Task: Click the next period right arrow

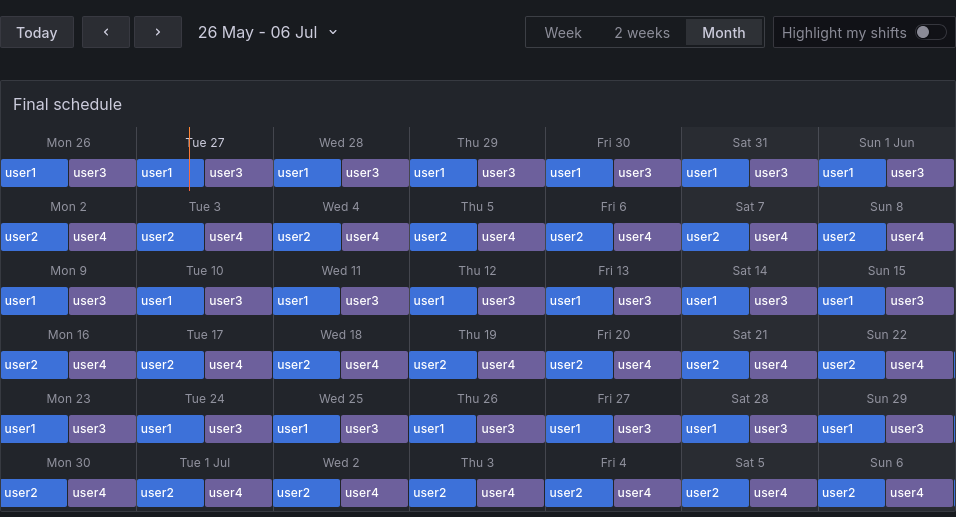Action: (x=158, y=32)
